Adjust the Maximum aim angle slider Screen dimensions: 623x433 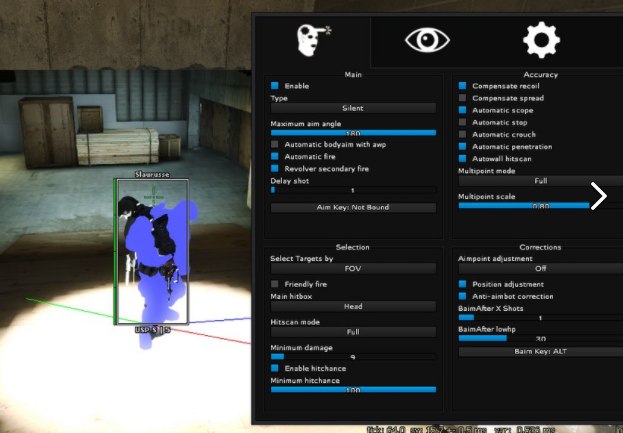click(x=353, y=133)
